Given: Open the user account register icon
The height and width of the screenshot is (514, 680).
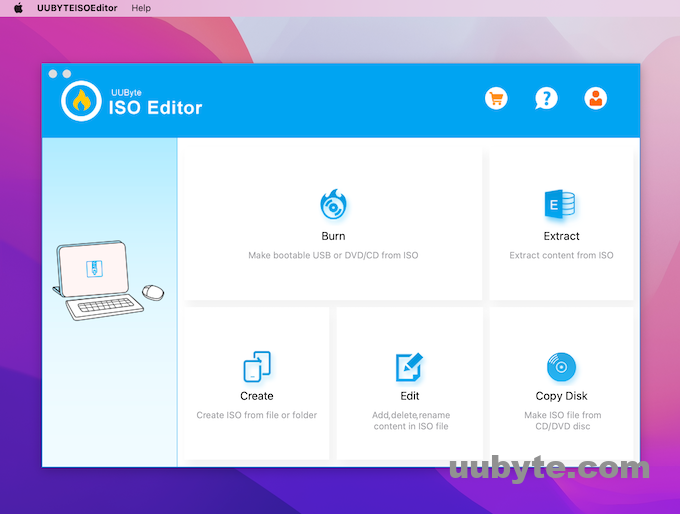Looking at the screenshot, I should click(595, 98).
